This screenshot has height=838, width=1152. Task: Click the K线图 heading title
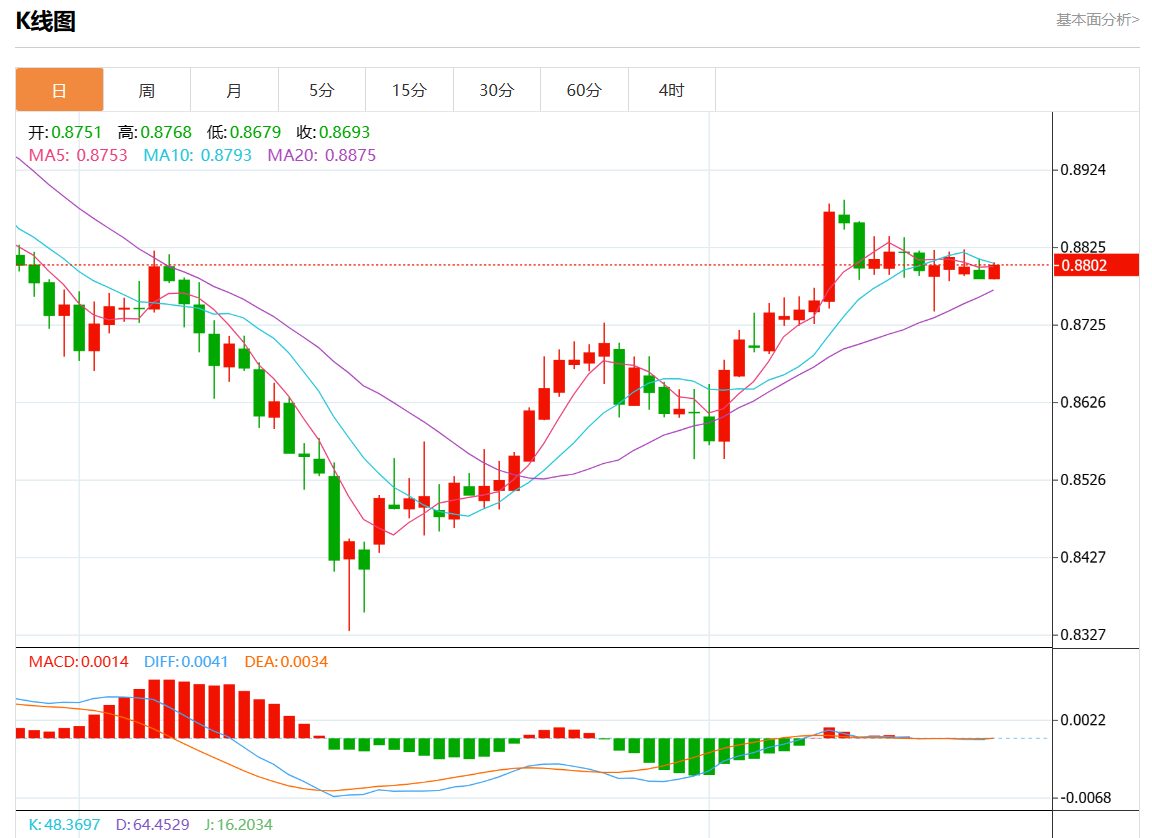pos(46,21)
